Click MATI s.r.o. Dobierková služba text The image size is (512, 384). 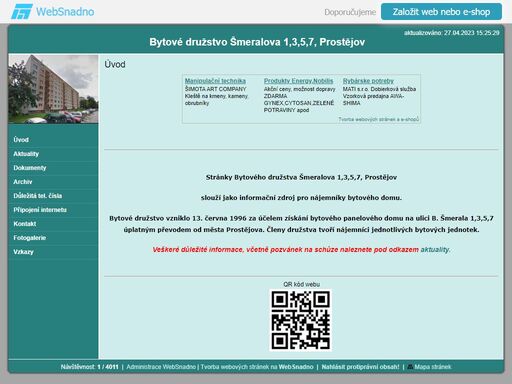coord(379,89)
